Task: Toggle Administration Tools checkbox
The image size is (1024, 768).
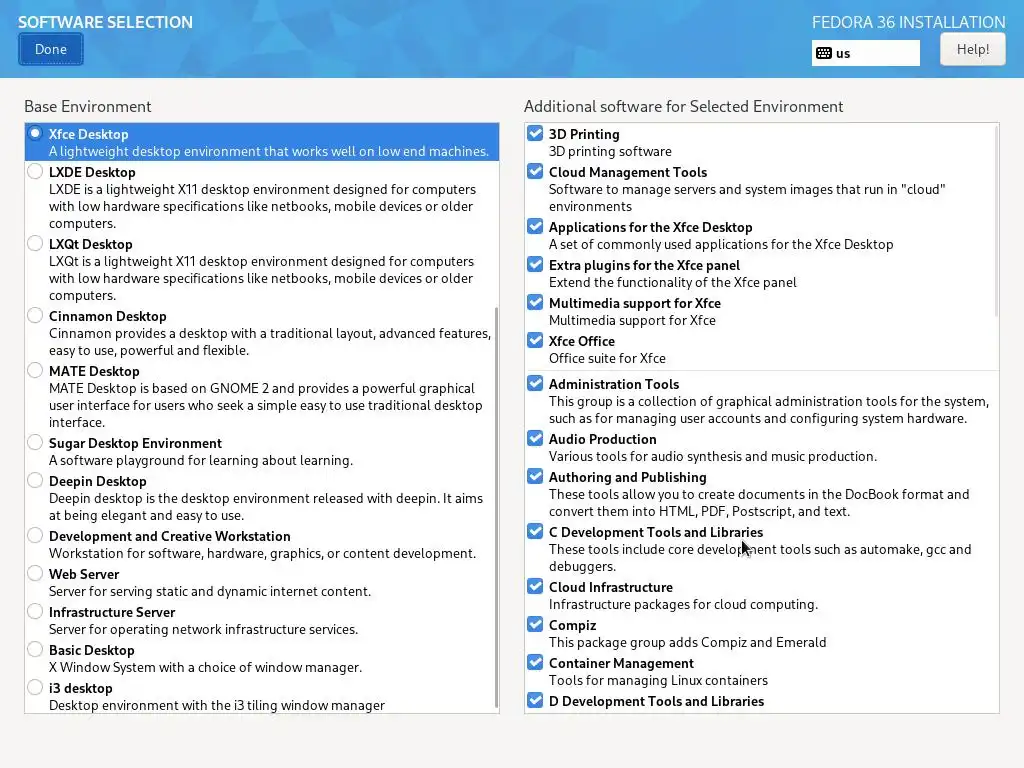Action: (535, 383)
